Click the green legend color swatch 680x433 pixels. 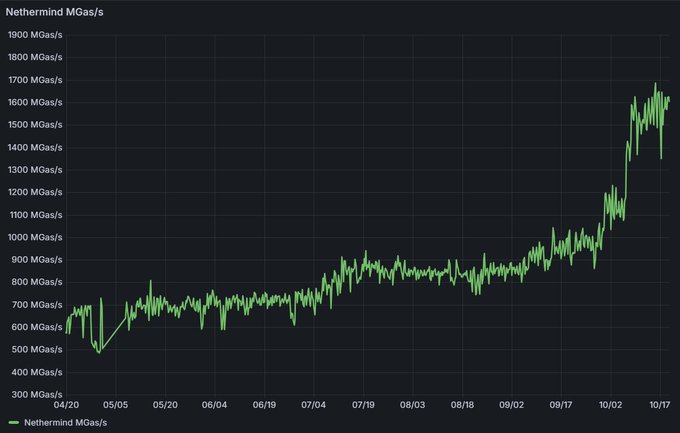coord(14,423)
